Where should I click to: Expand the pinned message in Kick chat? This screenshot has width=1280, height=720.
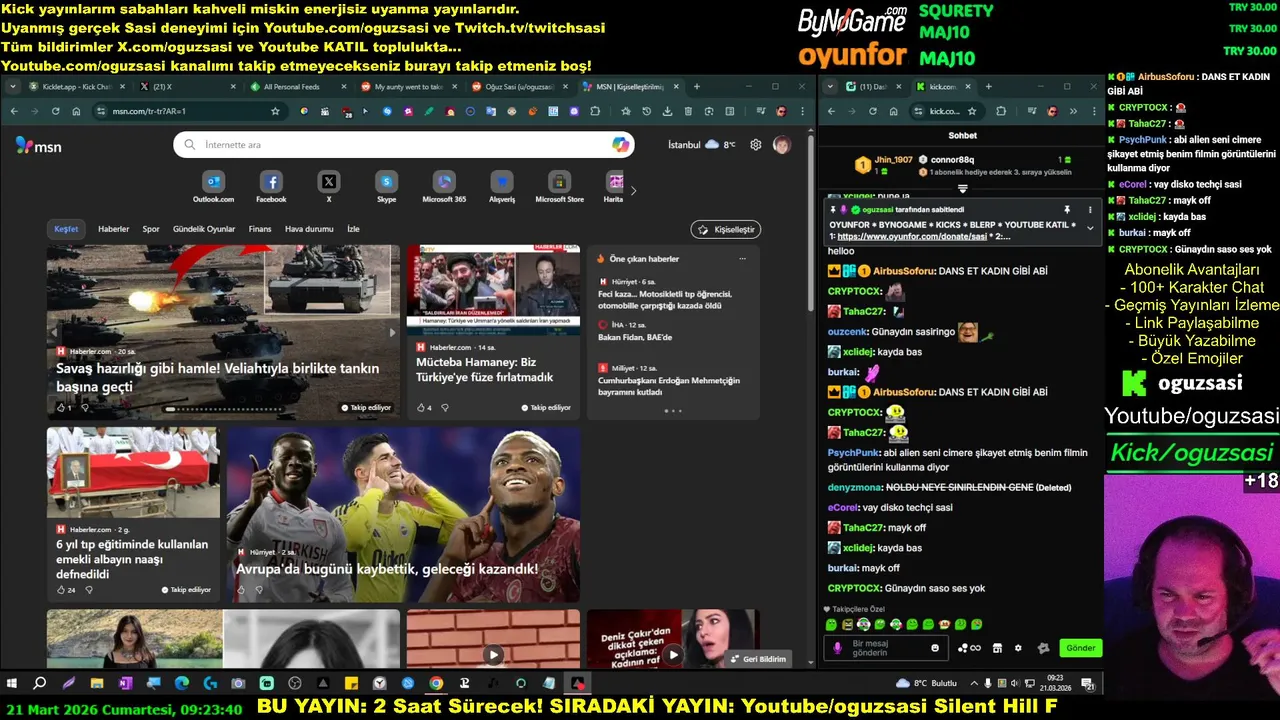[1090, 228]
